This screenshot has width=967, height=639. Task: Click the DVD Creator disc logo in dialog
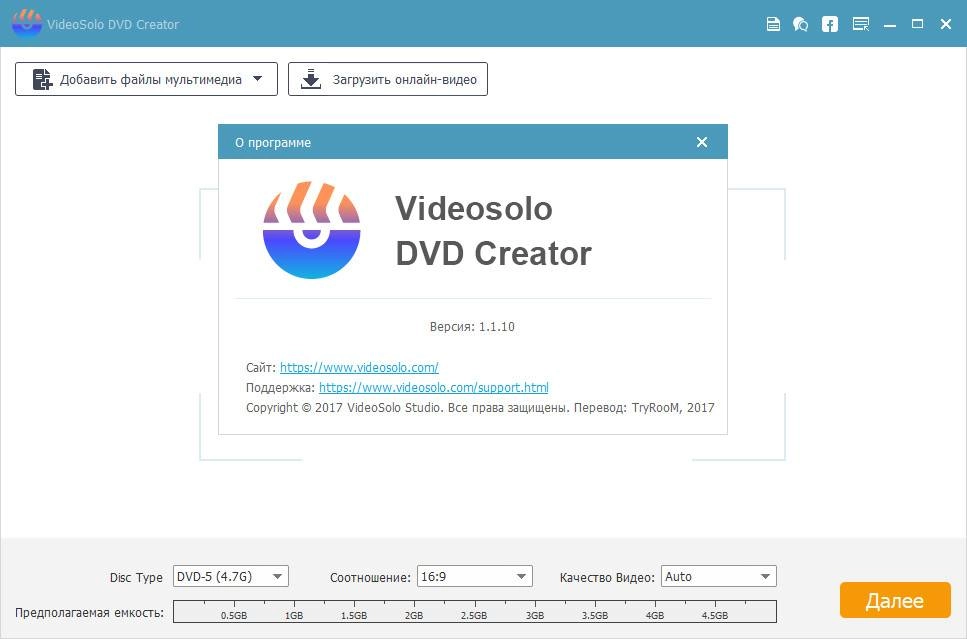[311, 230]
